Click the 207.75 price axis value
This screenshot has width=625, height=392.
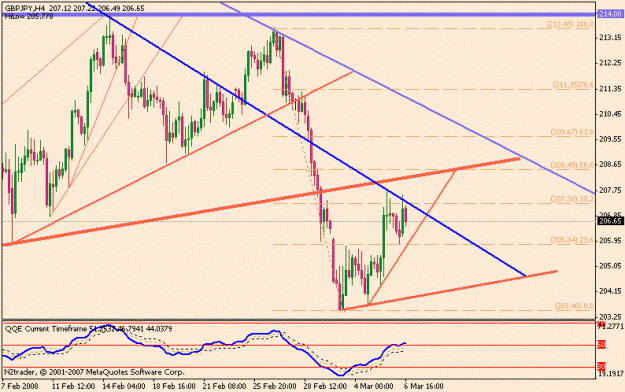pos(610,190)
